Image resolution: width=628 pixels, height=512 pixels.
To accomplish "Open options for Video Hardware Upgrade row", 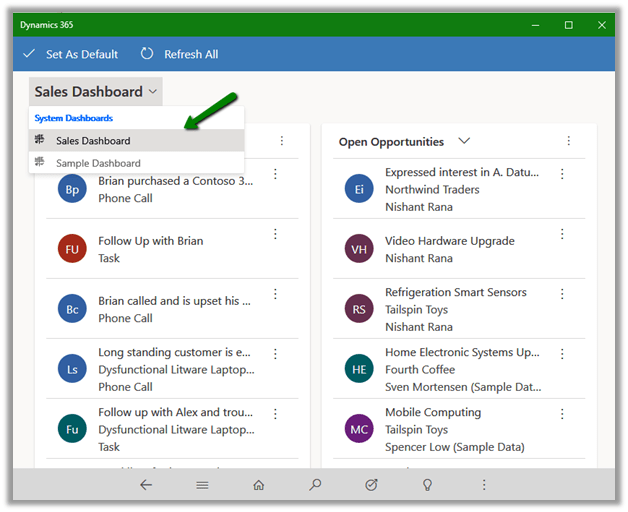I will click(x=562, y=234).
